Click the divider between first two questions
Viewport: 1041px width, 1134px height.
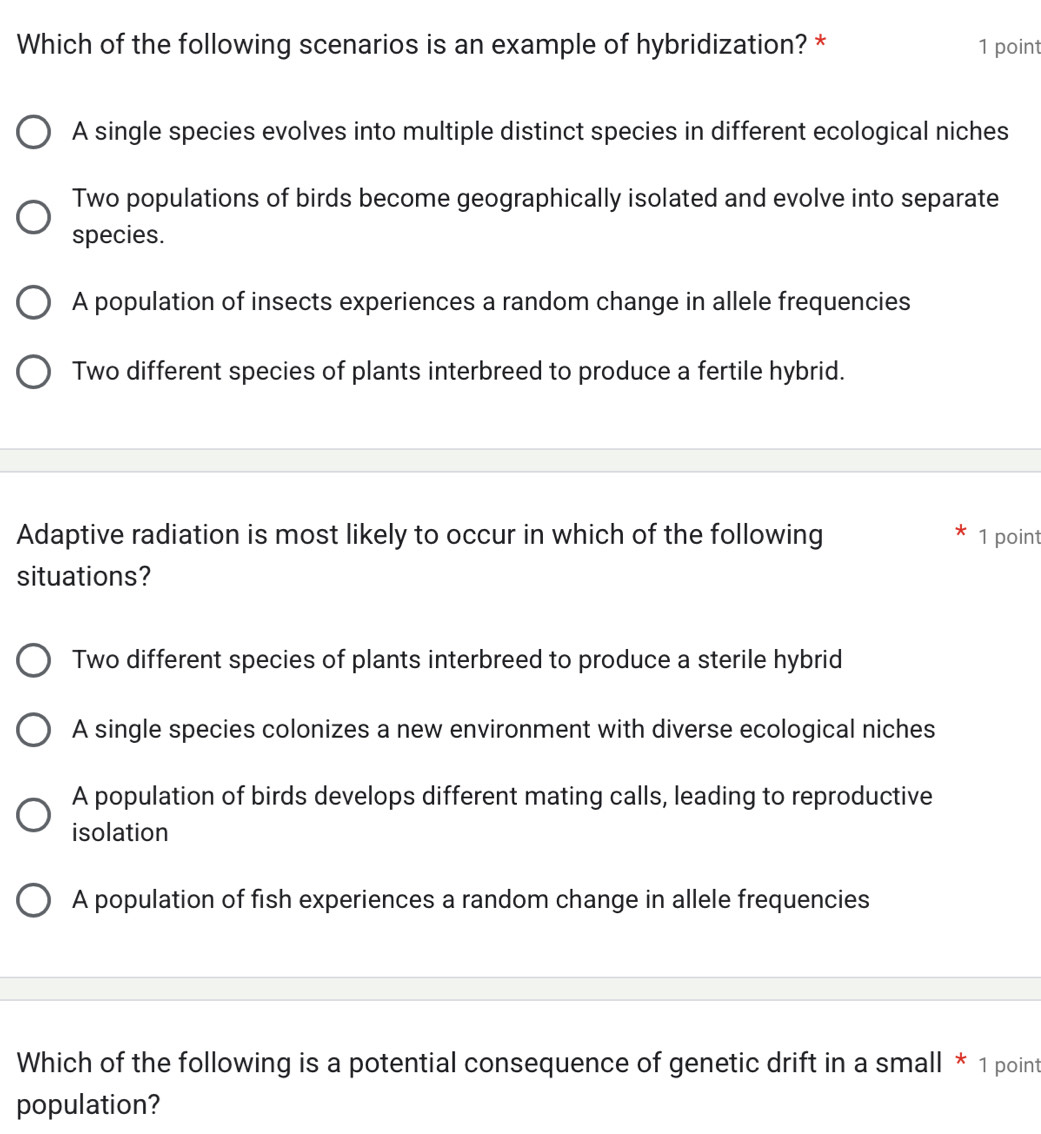coord(520,462)
